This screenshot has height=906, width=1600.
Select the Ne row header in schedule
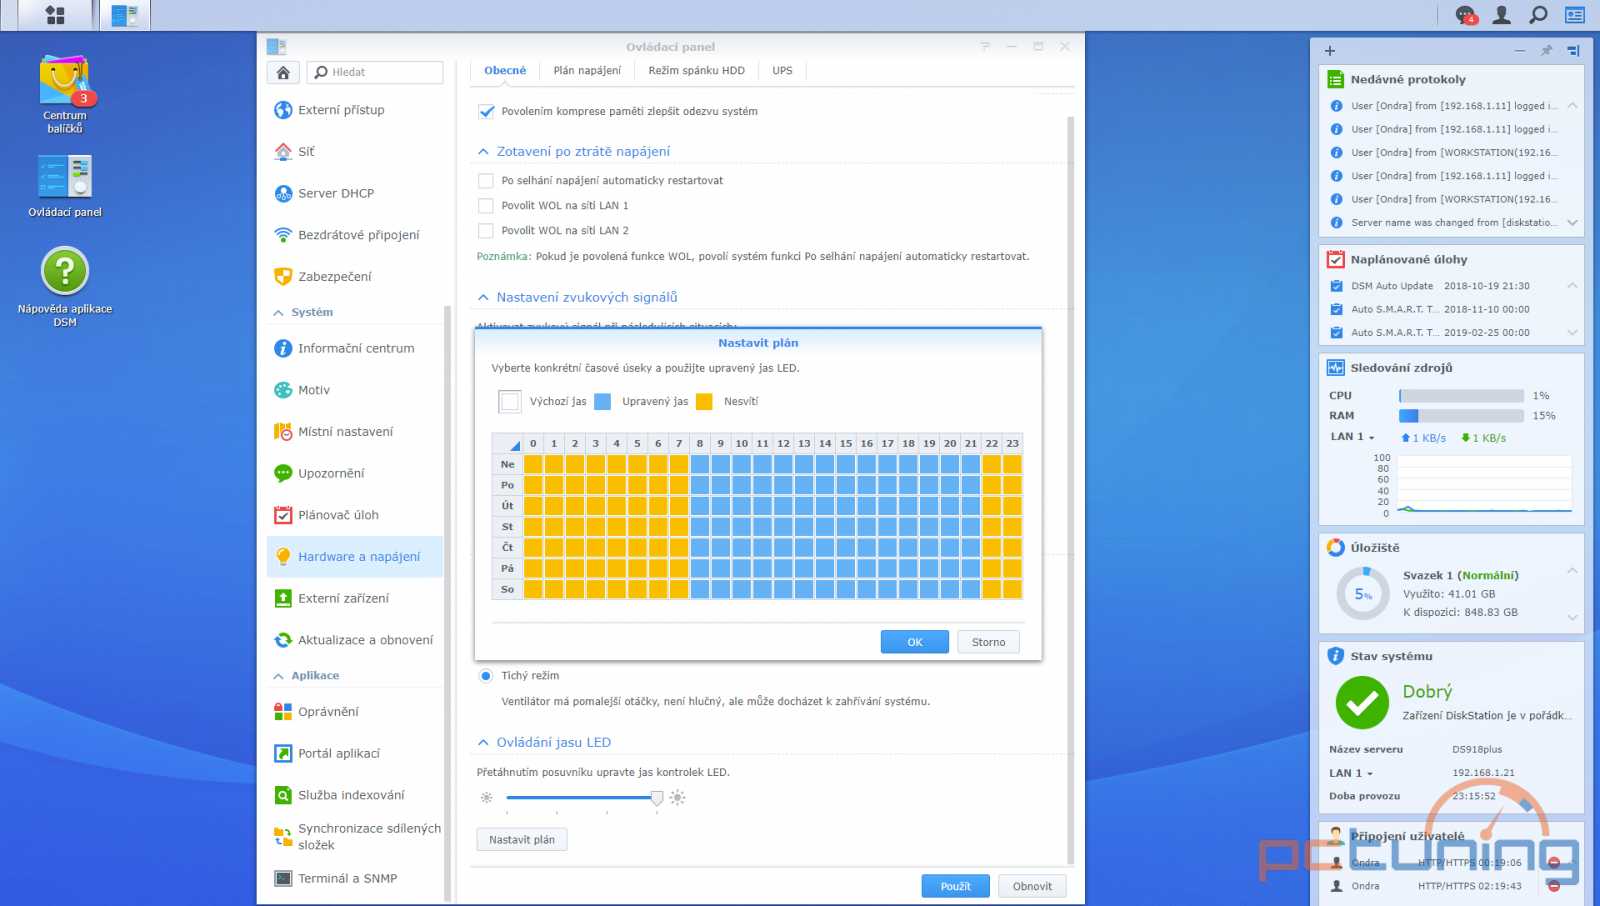[x=508, y=464]
